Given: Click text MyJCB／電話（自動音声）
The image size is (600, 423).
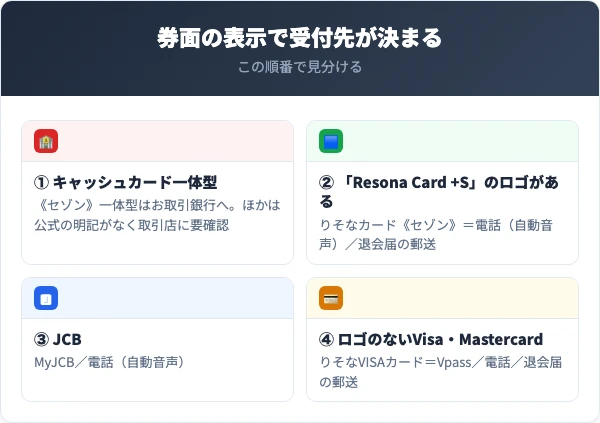Looking at the screenshot, I should pyautogui.click(x=111, y=362).
